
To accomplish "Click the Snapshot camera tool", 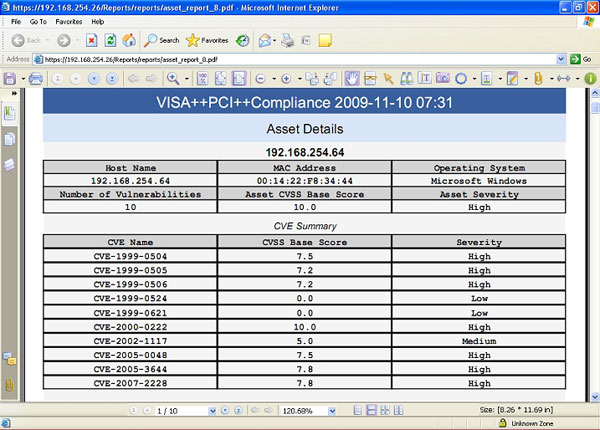I will click(x=443, y=79).
